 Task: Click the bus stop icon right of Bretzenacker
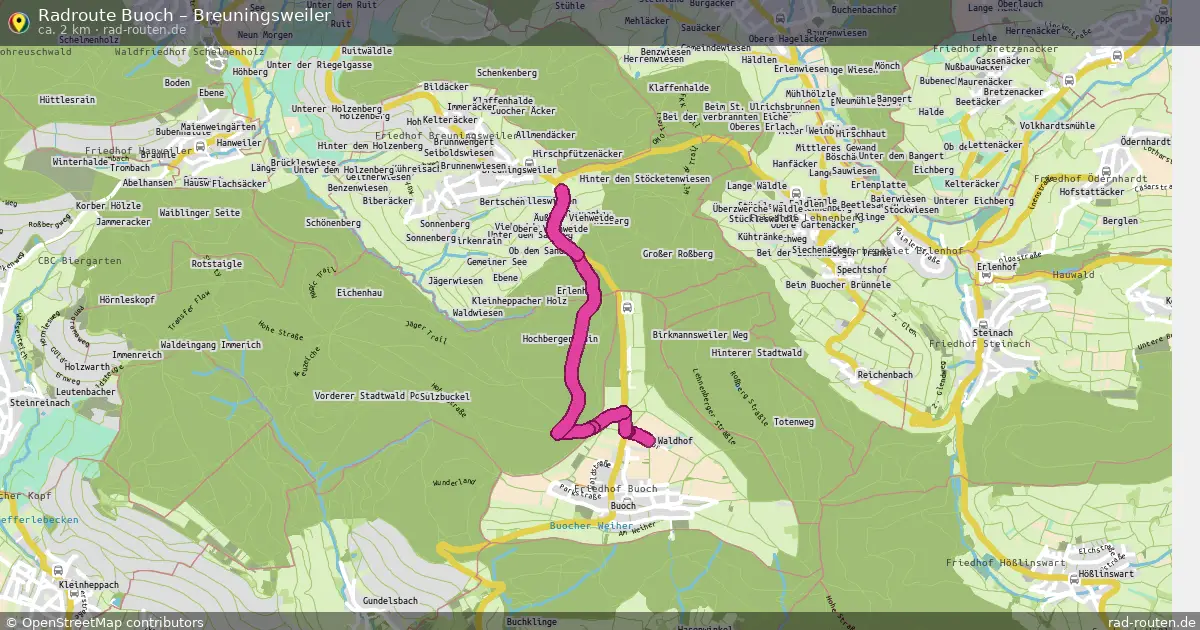click(x=1069, y=80)
